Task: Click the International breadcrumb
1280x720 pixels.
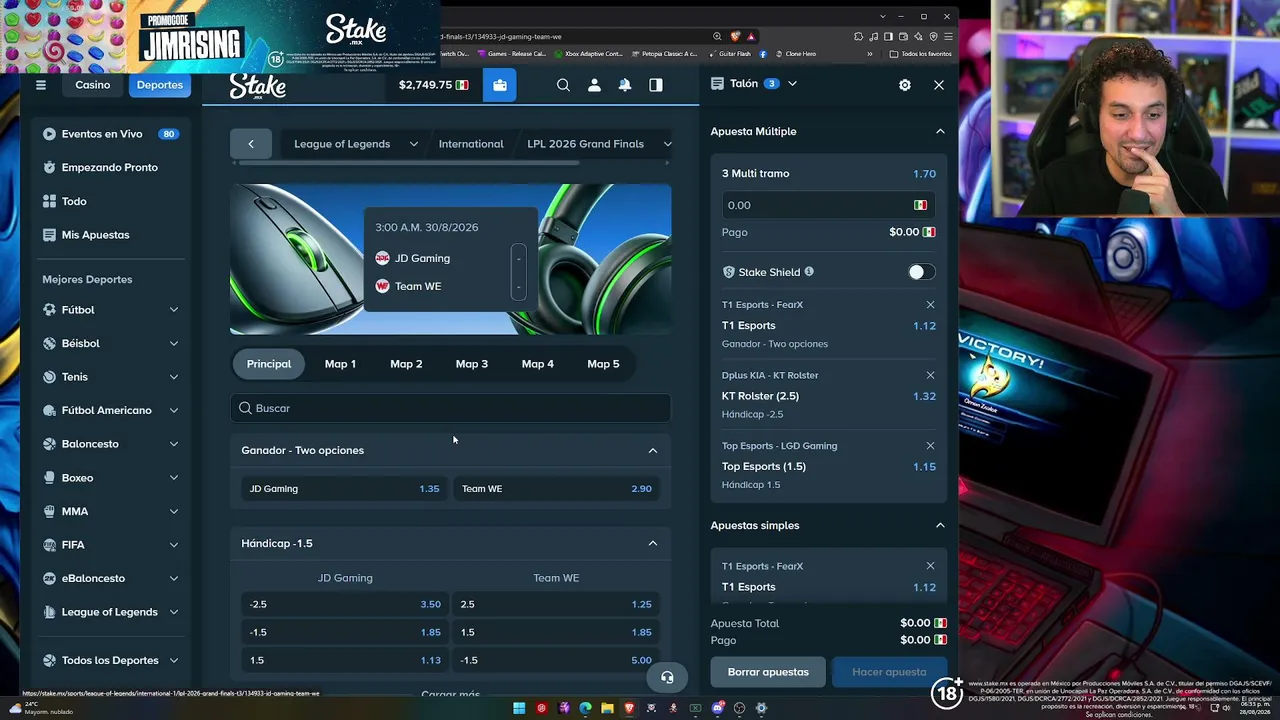Action: point(471,144)
